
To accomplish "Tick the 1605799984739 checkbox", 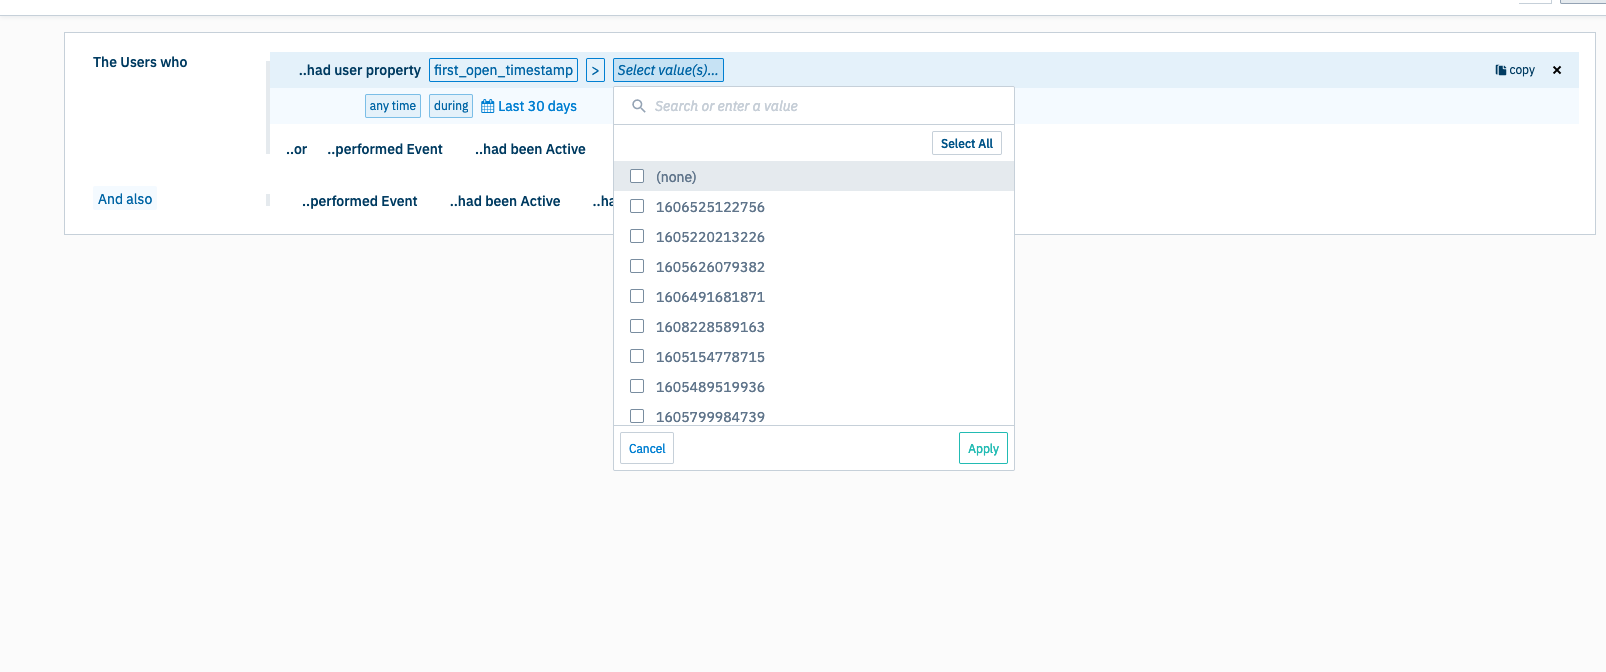I will [637, 416].
